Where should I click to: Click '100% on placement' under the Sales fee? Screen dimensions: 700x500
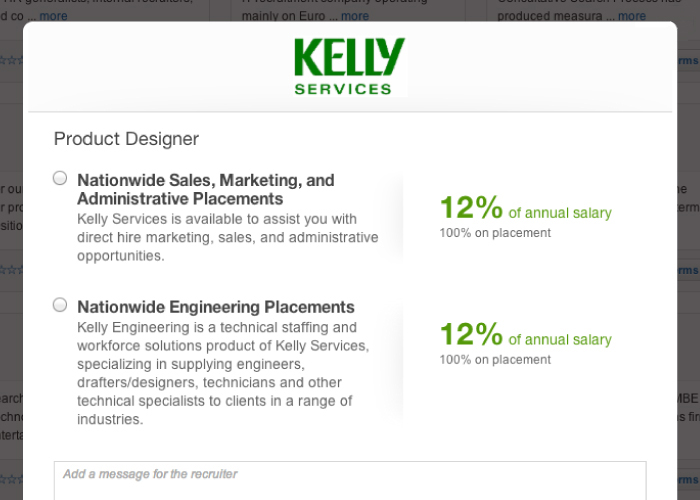(495, 233)
